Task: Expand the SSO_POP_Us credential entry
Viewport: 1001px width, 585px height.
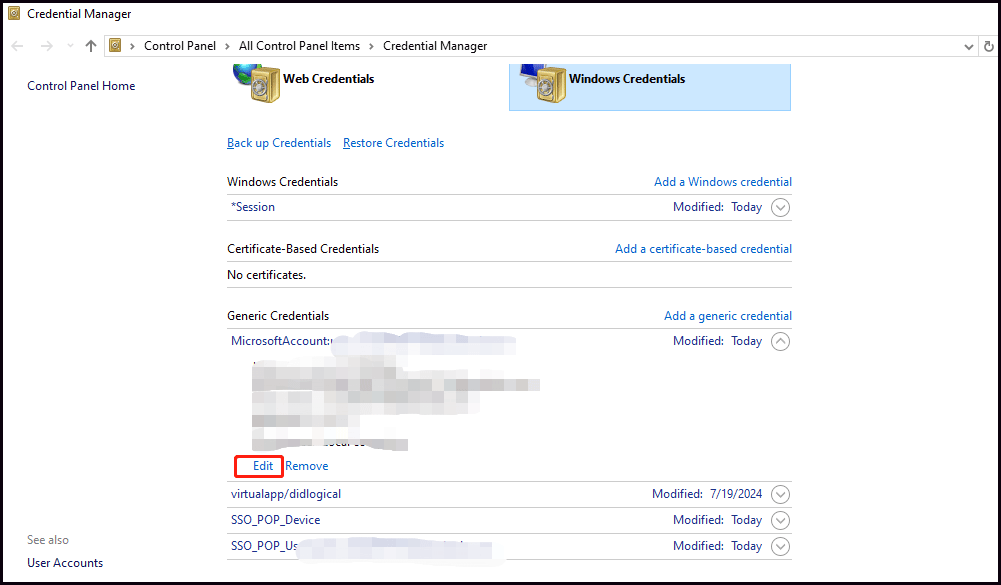Action: point(780,547)
